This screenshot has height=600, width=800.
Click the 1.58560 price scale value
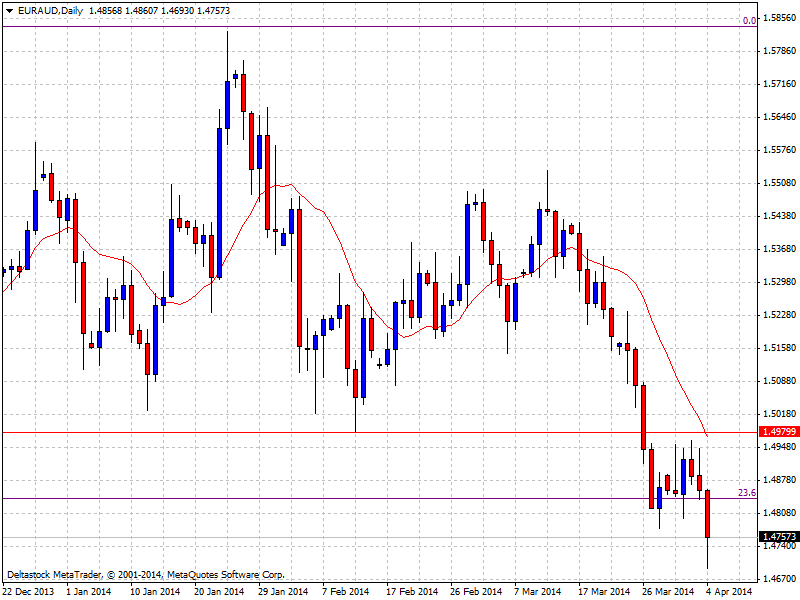[780, 18]
